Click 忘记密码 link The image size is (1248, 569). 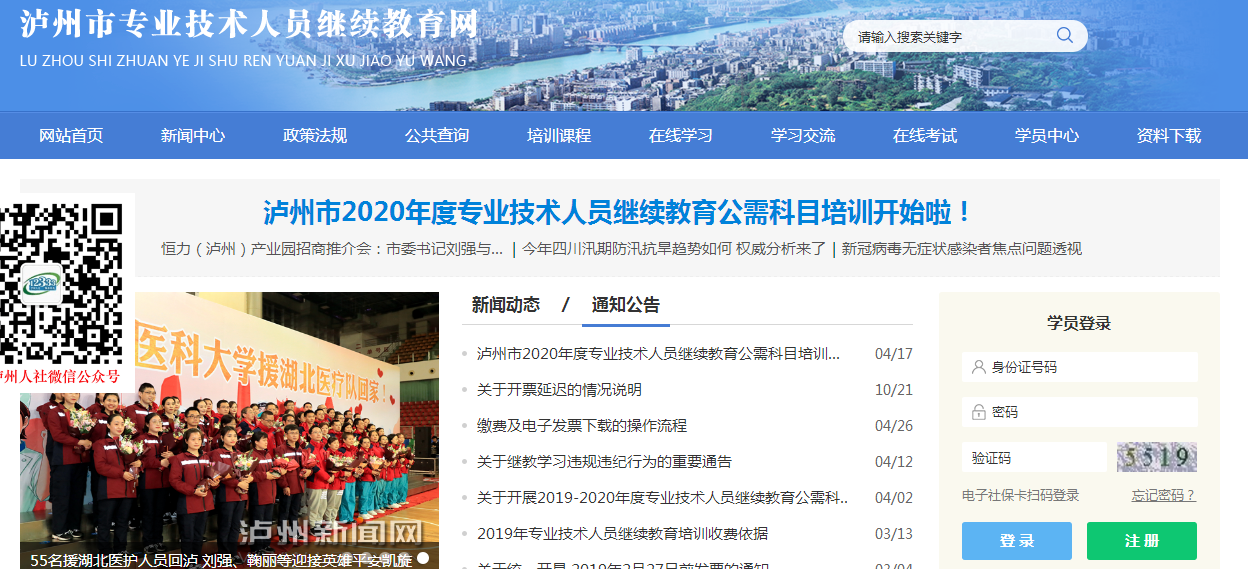coord(1163,496)
